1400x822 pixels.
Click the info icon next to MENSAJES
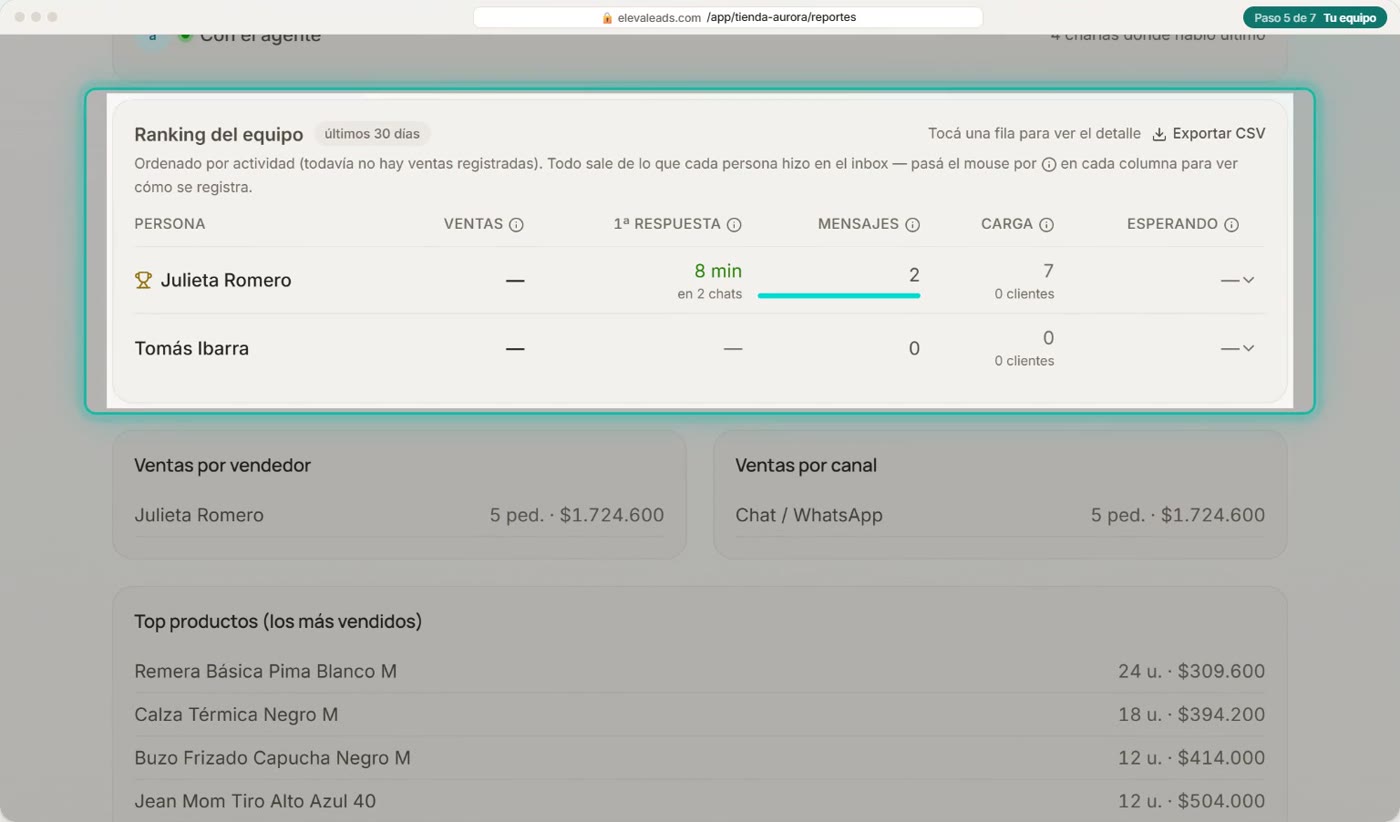click(x=912, y=225)
